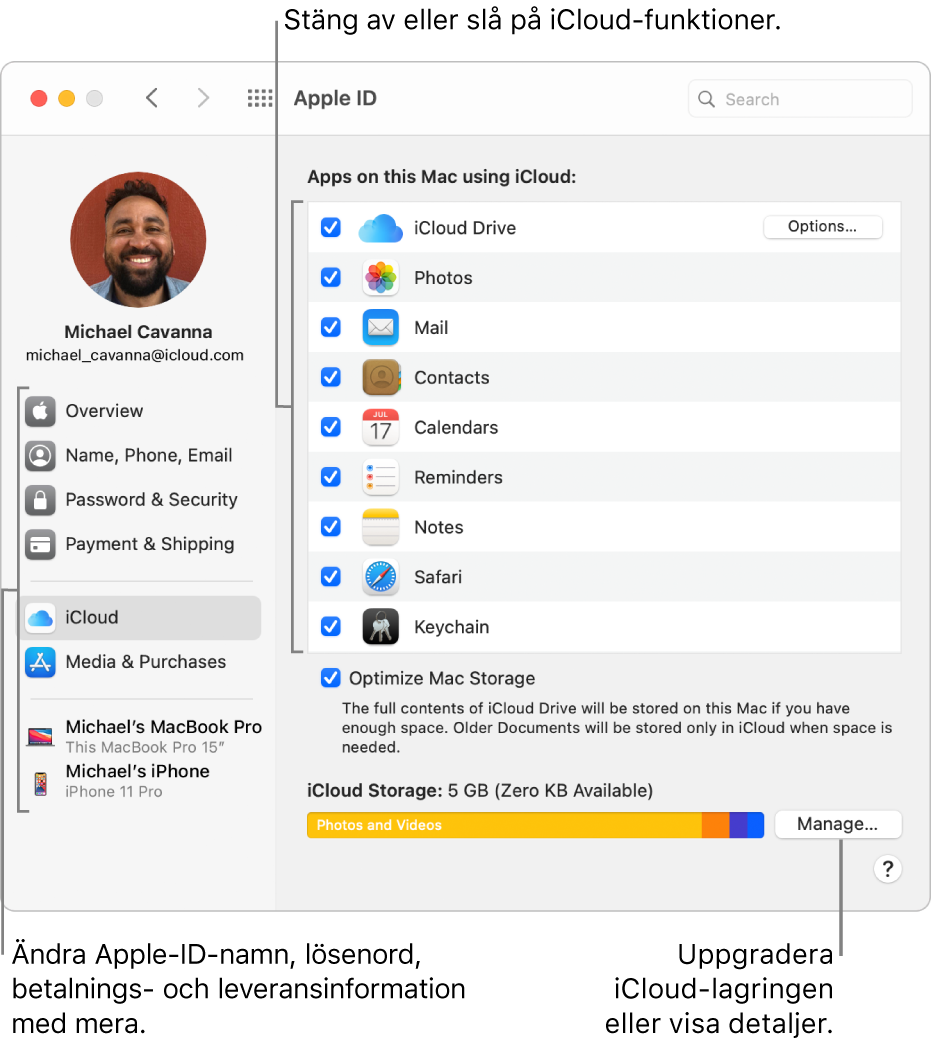The height and width of the screenshot is (1045, 931).
Task: Select Payment & Shipping section
Action: 150,544
